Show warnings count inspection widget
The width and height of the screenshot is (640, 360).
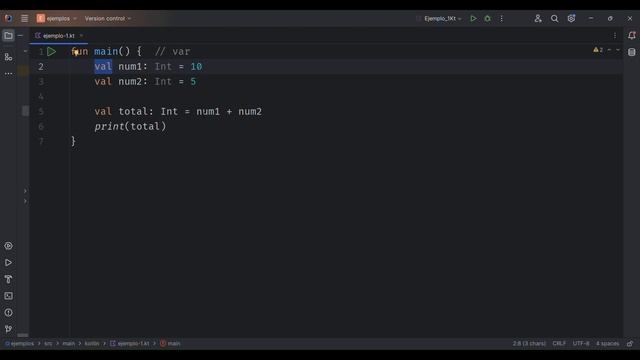coord(598,50)
